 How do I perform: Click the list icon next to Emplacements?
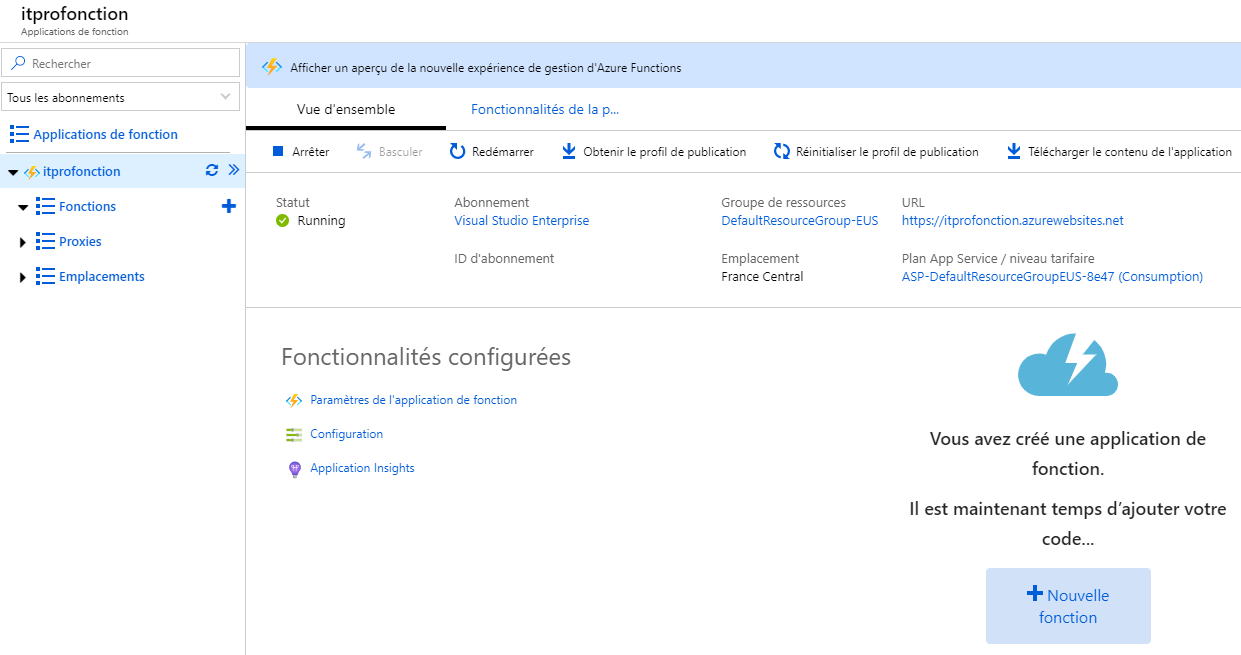(x=45, y=276)
